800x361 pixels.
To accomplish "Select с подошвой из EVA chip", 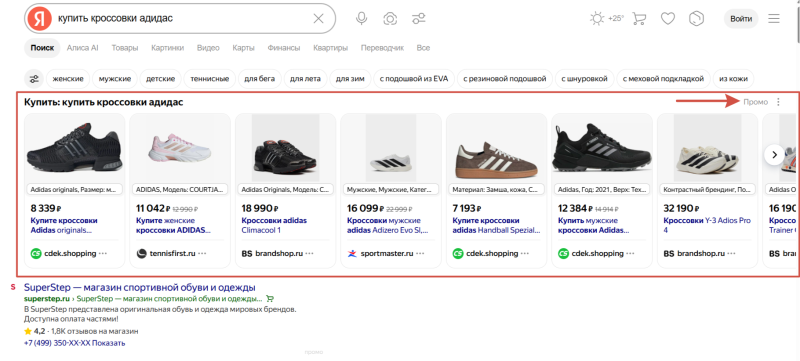I will coord(414,79).
